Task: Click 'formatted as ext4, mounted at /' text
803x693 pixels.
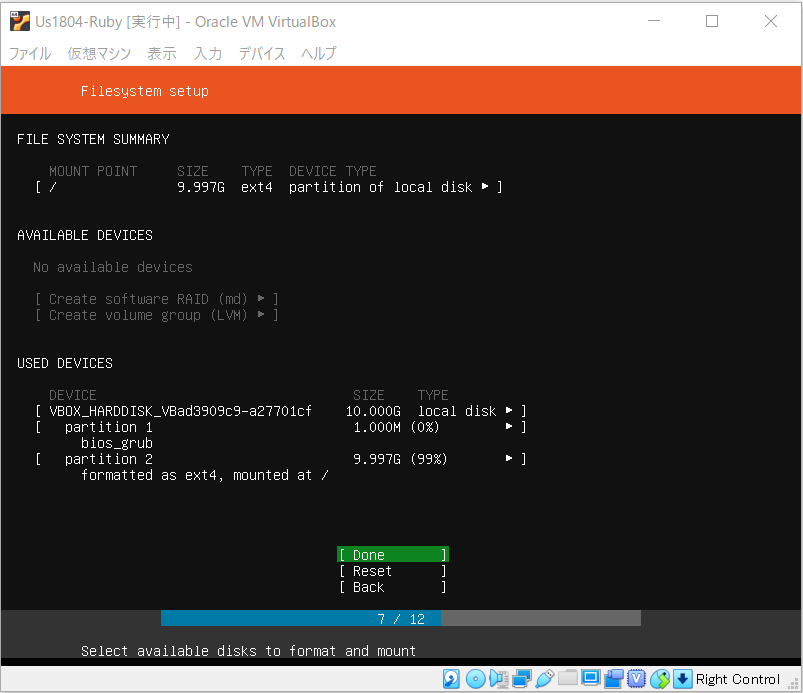Action: point(204,475)
